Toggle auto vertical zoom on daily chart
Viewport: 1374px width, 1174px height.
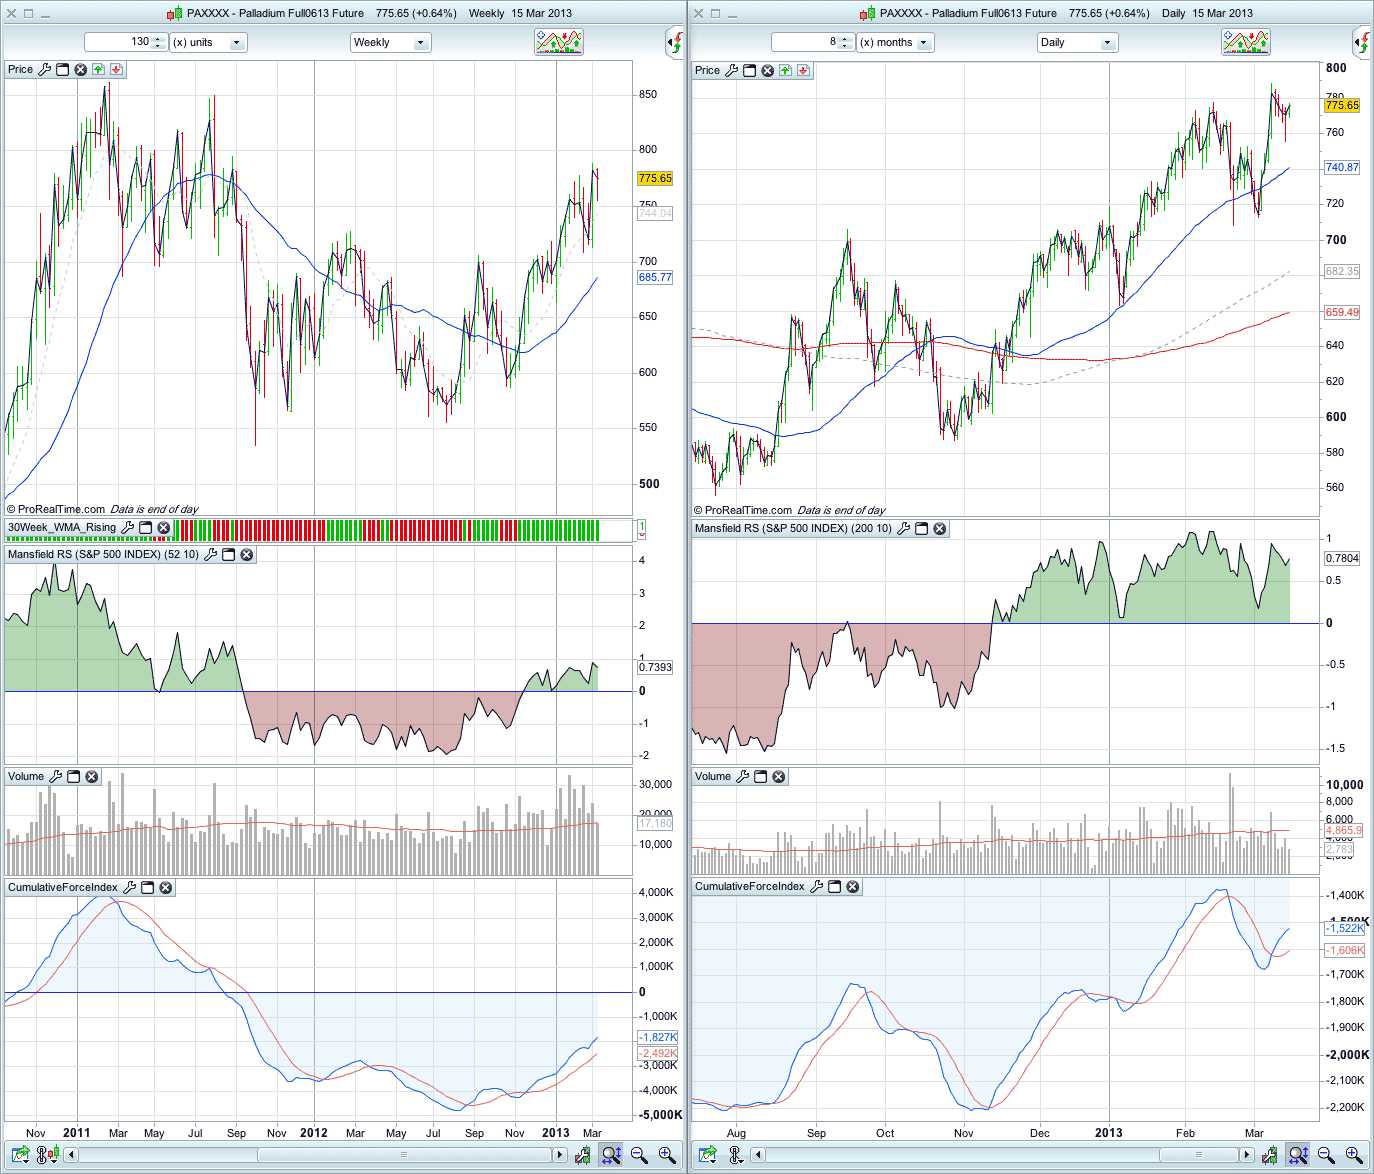1297,1155
